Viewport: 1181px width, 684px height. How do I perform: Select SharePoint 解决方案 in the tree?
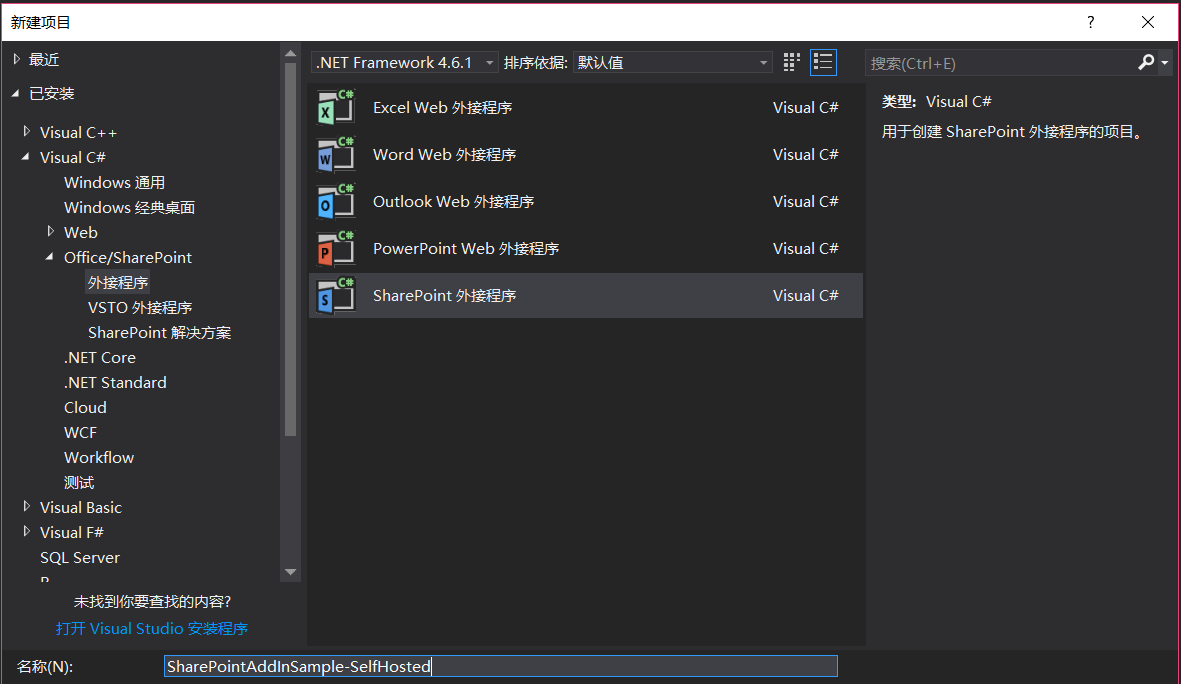click(157, 332)
